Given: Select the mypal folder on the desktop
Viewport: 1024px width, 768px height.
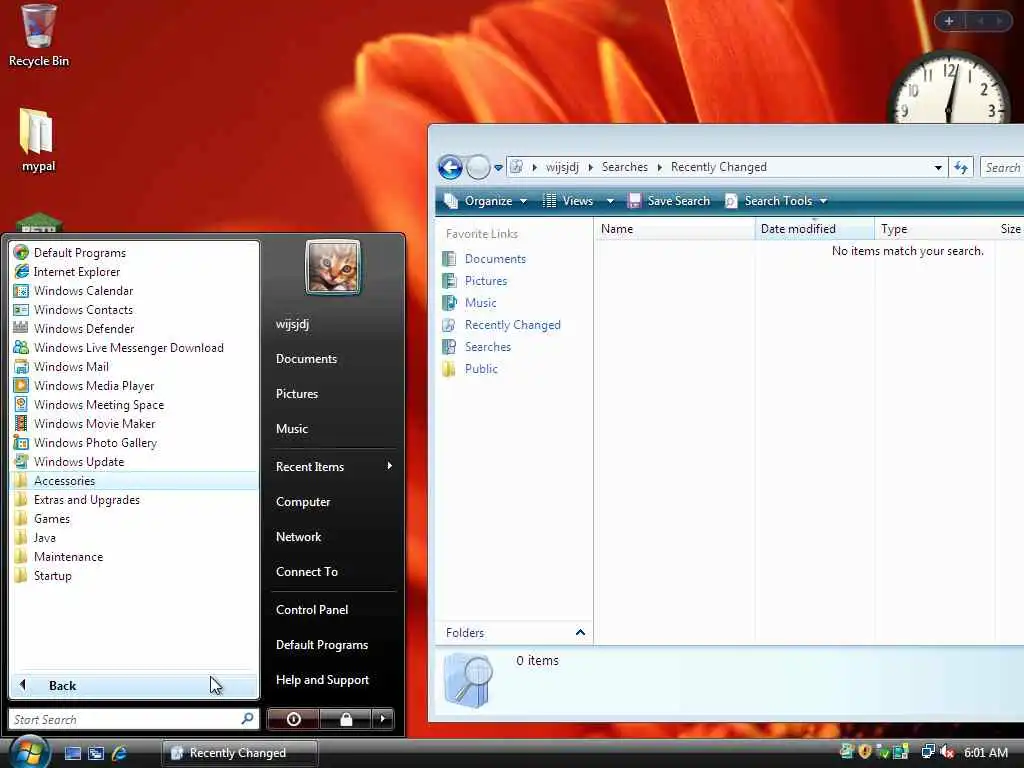Looking at the screenshot, I should pyautogui.click(x=38, y=140).
